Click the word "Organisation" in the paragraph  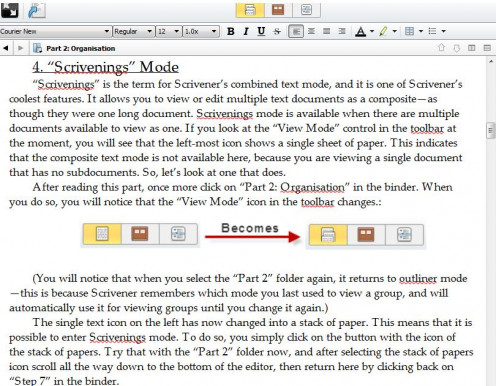[312, 187]
